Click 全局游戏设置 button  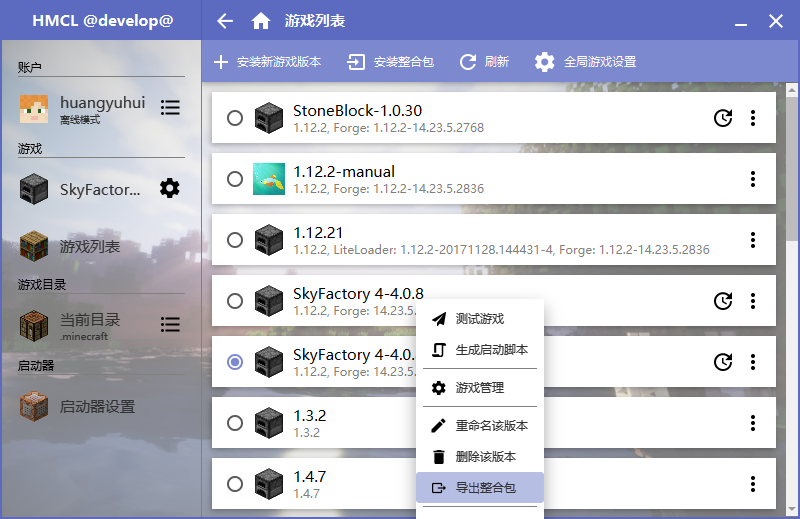[586, 62]
